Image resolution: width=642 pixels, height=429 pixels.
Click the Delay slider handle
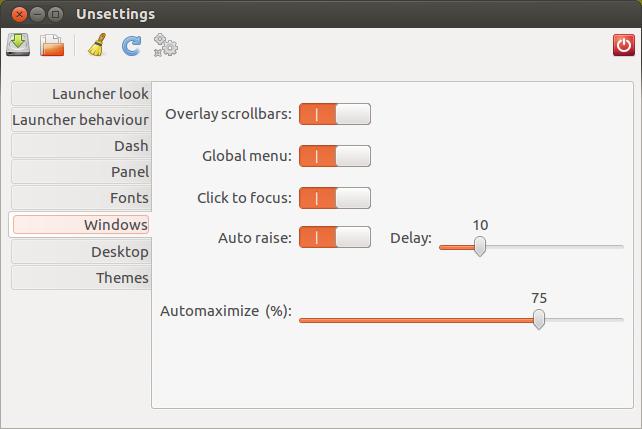coord(480,246)
